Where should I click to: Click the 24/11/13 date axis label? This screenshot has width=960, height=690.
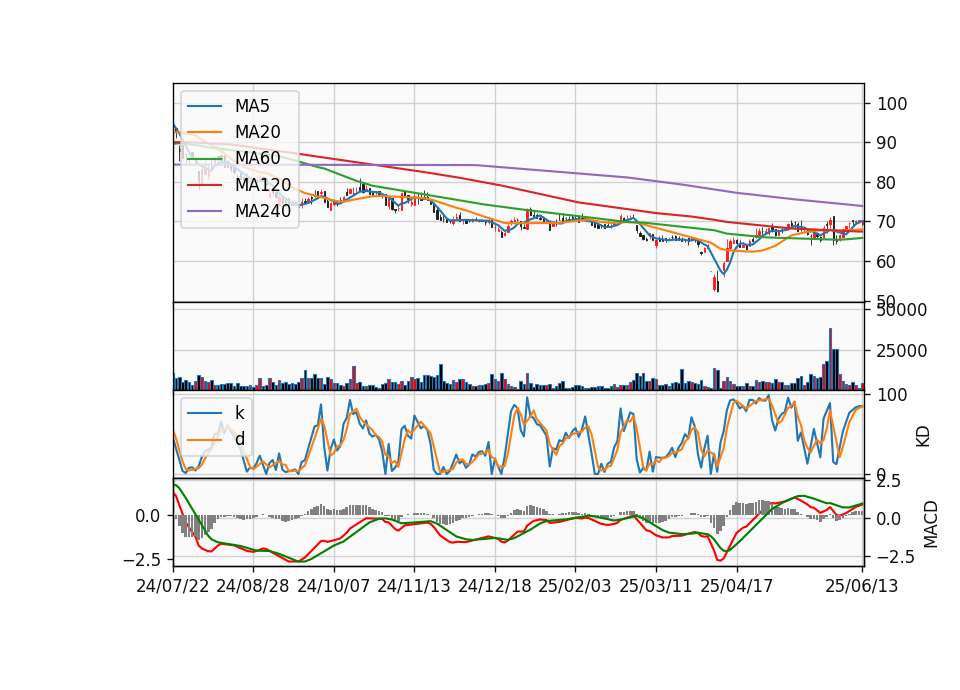click(414, 586)
